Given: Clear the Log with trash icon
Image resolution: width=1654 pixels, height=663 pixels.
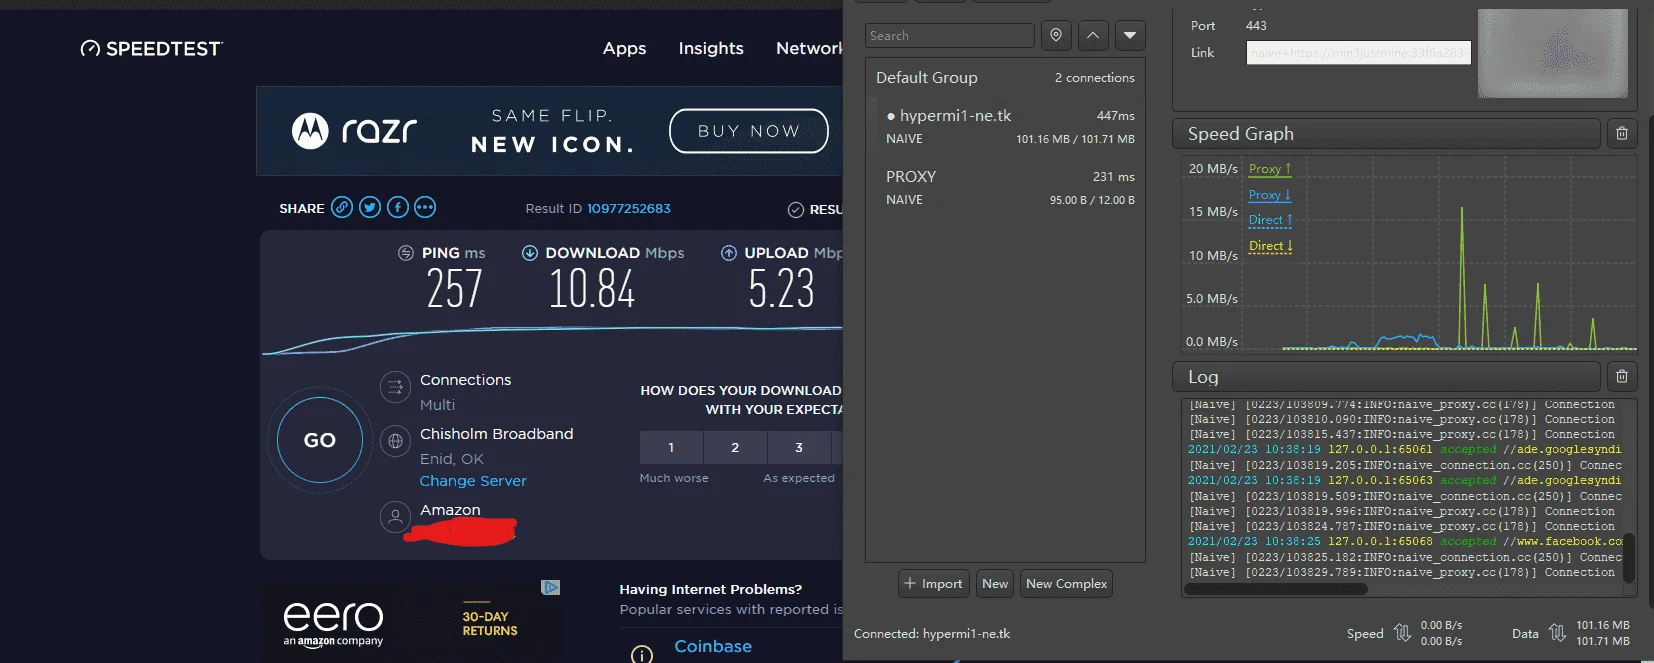Looking at the screenshot, I should pos(1622,376).
